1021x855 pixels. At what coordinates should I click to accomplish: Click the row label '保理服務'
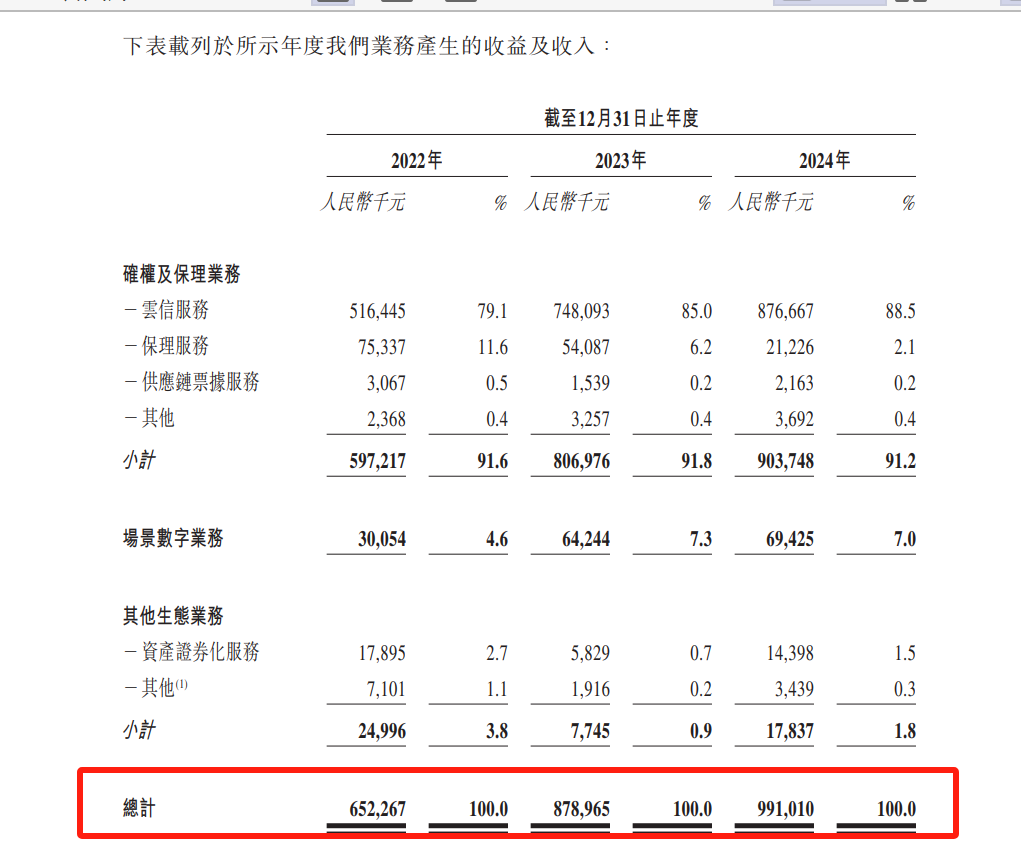(x=175, y=346)
